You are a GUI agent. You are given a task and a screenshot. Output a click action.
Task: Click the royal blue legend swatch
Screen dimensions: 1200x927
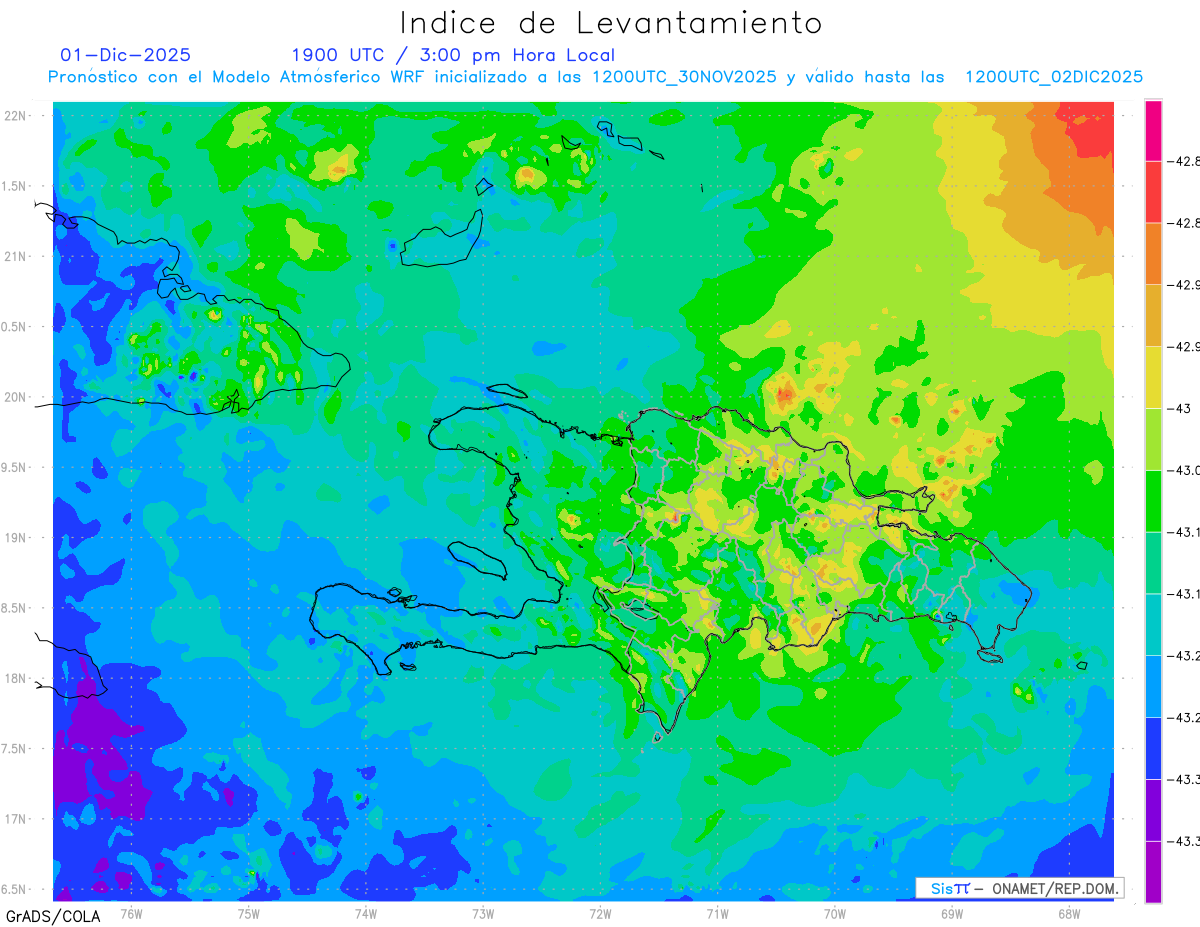(1153, 748)
